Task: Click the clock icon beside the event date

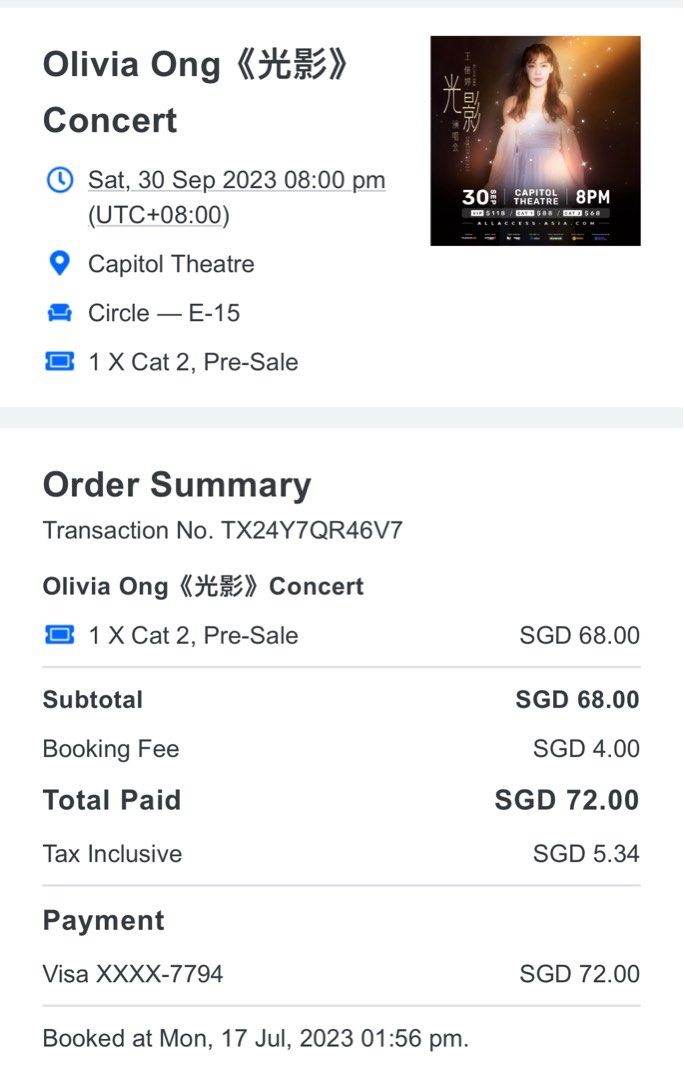Action: (x=60, y=180)
